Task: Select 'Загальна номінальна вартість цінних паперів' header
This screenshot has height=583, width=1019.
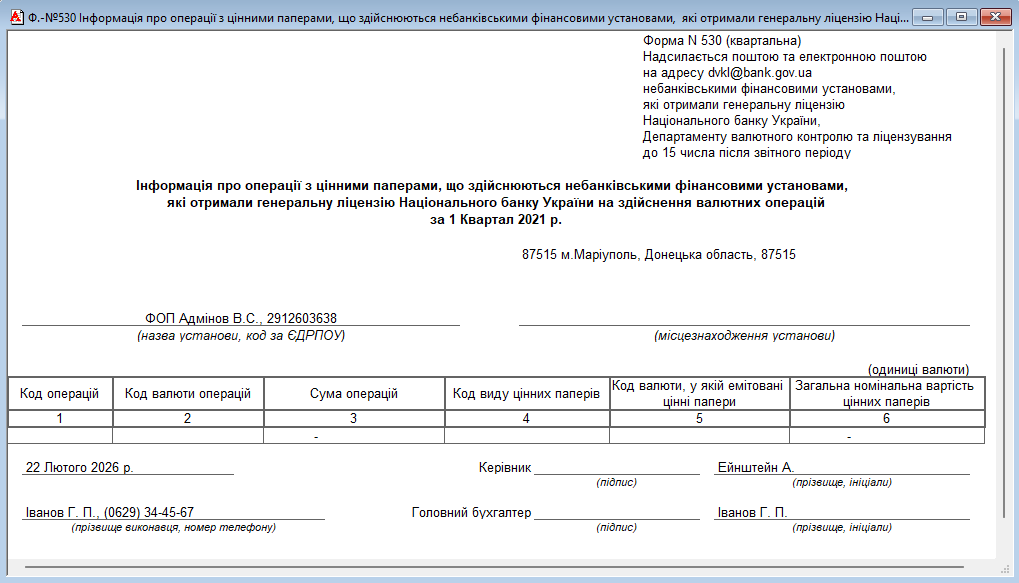Action: pyautogui.click(x=884, y=394)
